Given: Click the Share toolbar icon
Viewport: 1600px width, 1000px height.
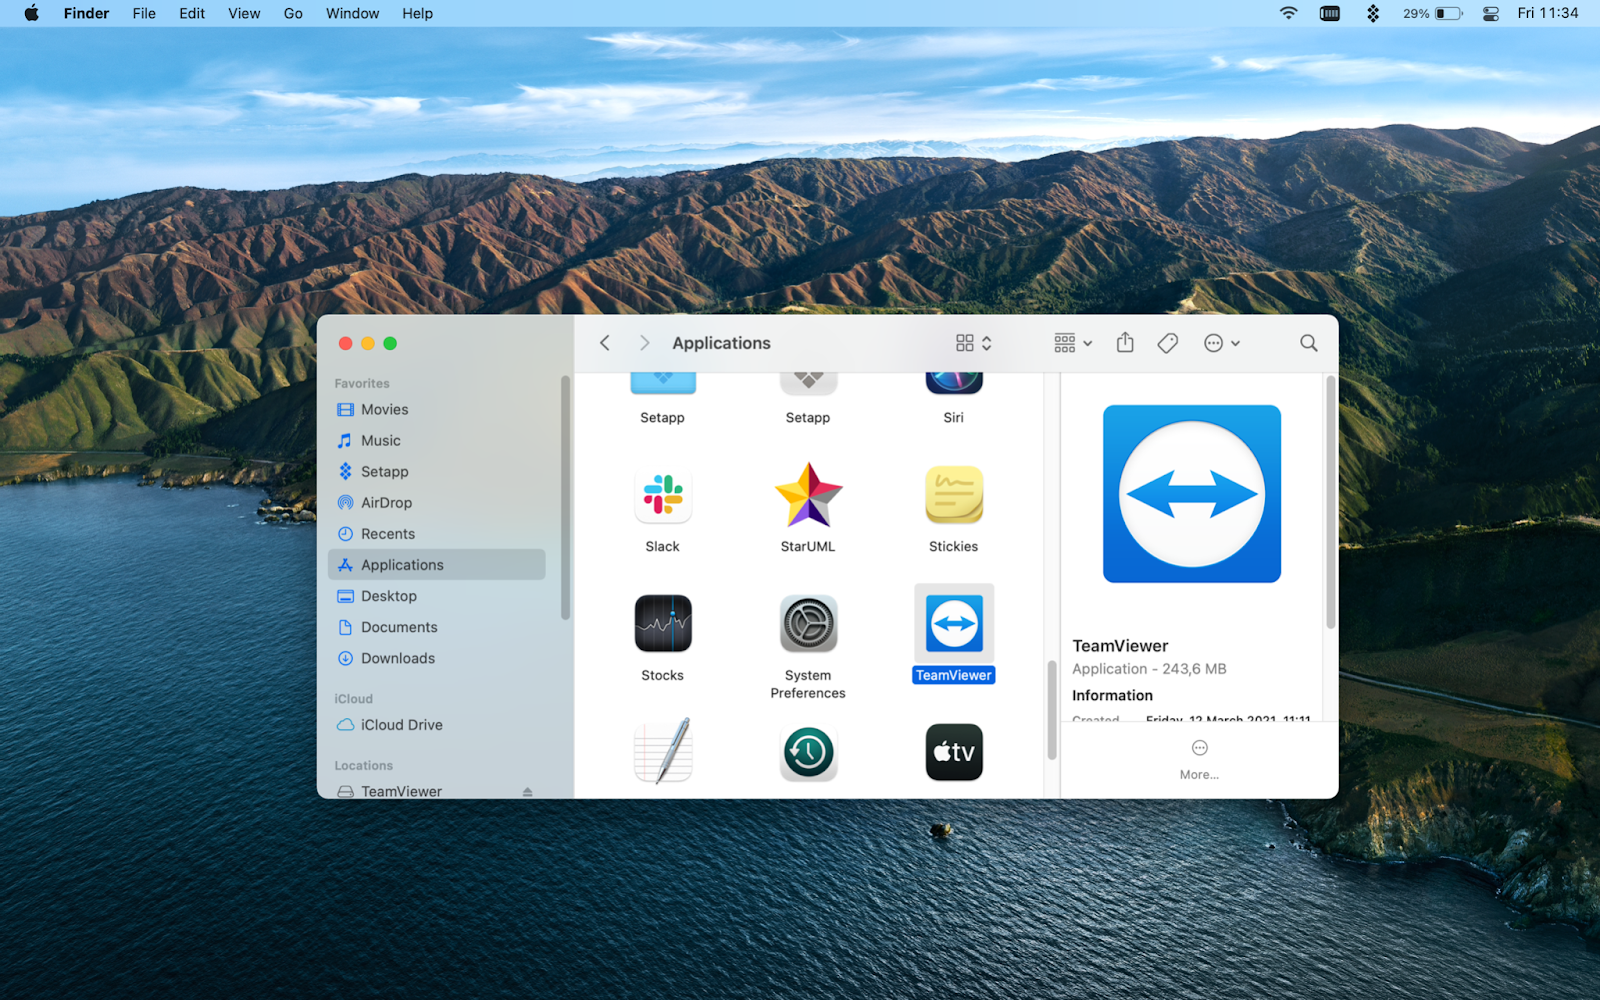Looking at the screenshot, I should coord(1125,343).
